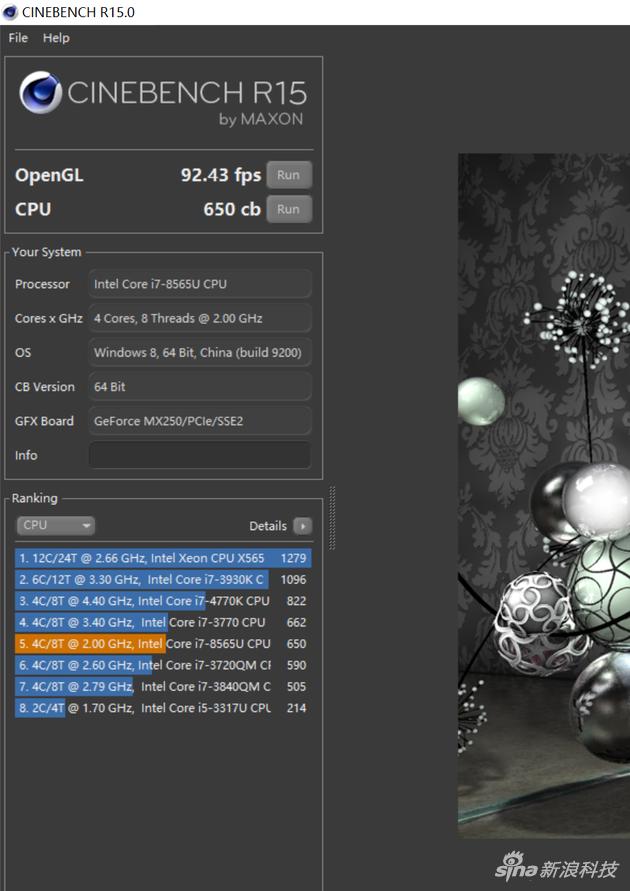Click the OS field Windows 8 64 Bit

pyautogui.click(x=200, y=352)
